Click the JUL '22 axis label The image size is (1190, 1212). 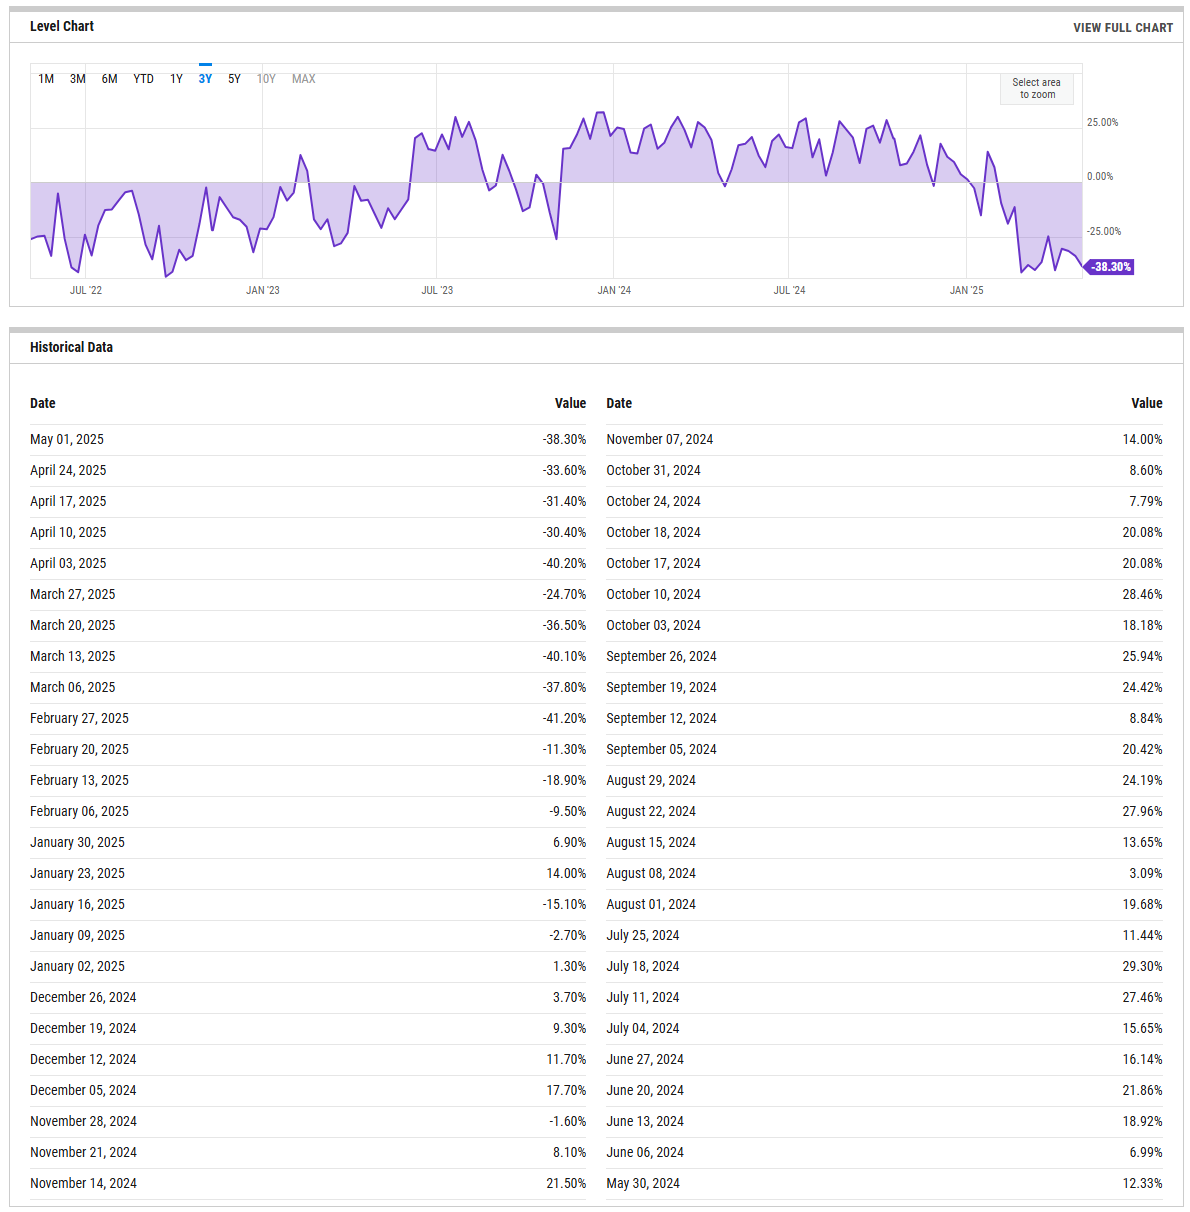pyautogui.click(x=86, y=291)
